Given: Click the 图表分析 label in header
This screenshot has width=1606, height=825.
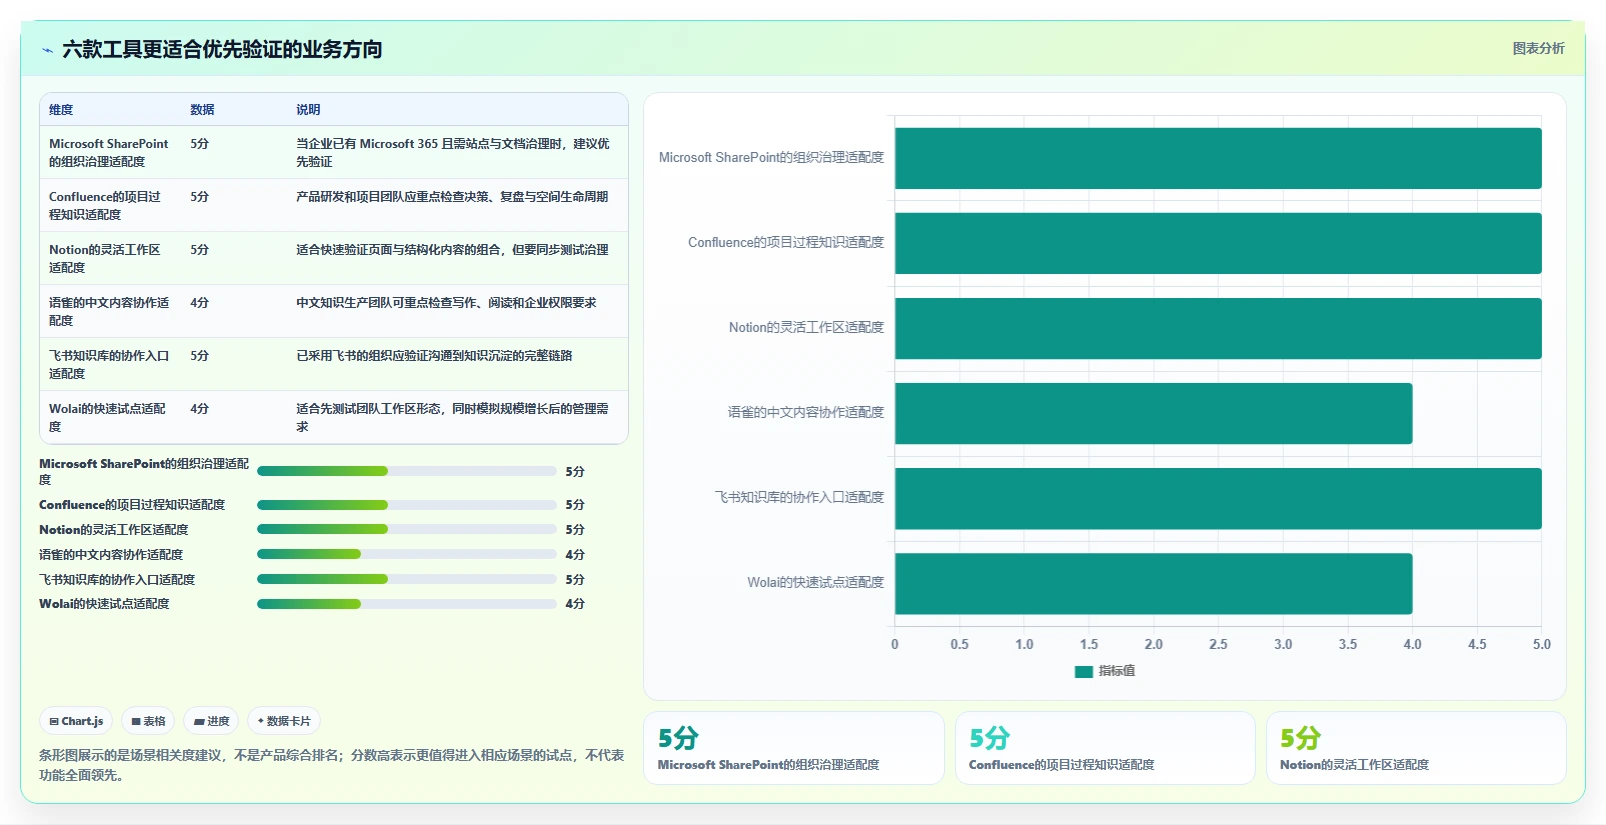Looking at the screenshot, I should point(1538,48).
